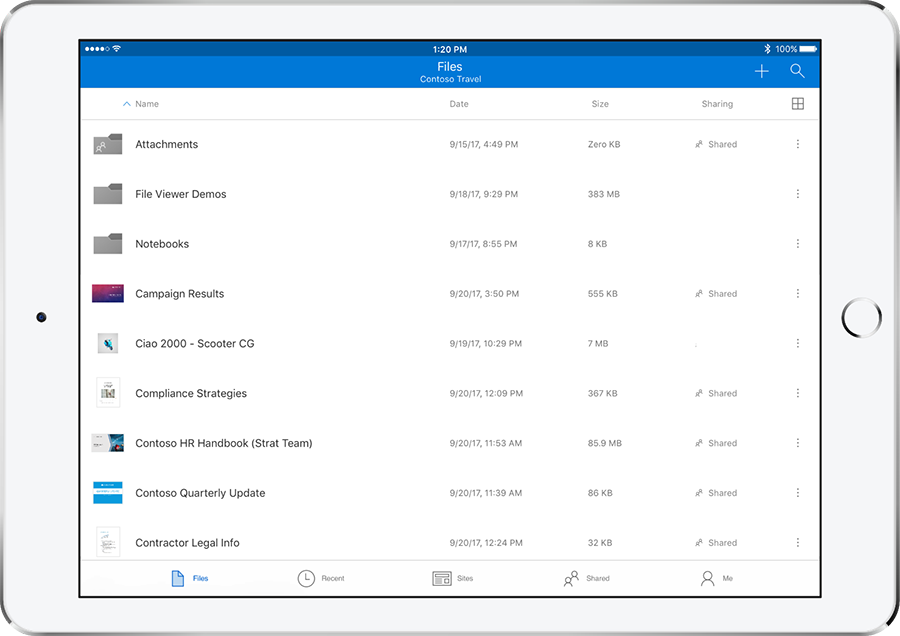Image resolution: width=900 pixels, height=636 pixels.
Task: Open the Compliance Strategies document thumbnail
Action: [108, 393]
